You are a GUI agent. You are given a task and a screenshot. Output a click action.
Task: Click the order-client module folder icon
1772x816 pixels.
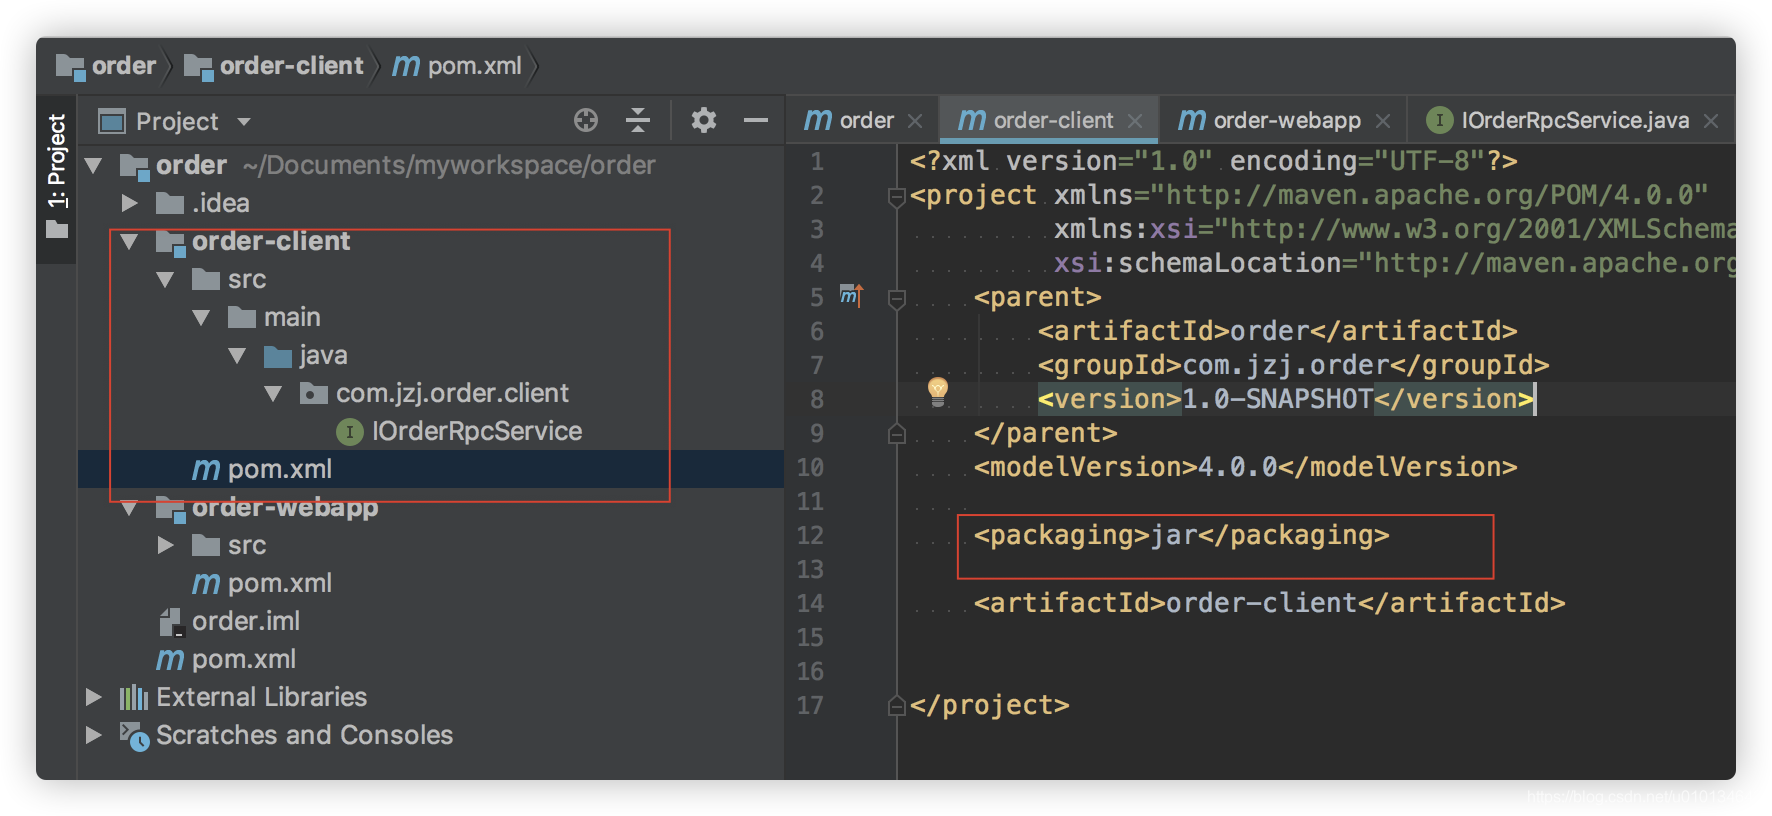pyautogui.click(x=170, y=242)
